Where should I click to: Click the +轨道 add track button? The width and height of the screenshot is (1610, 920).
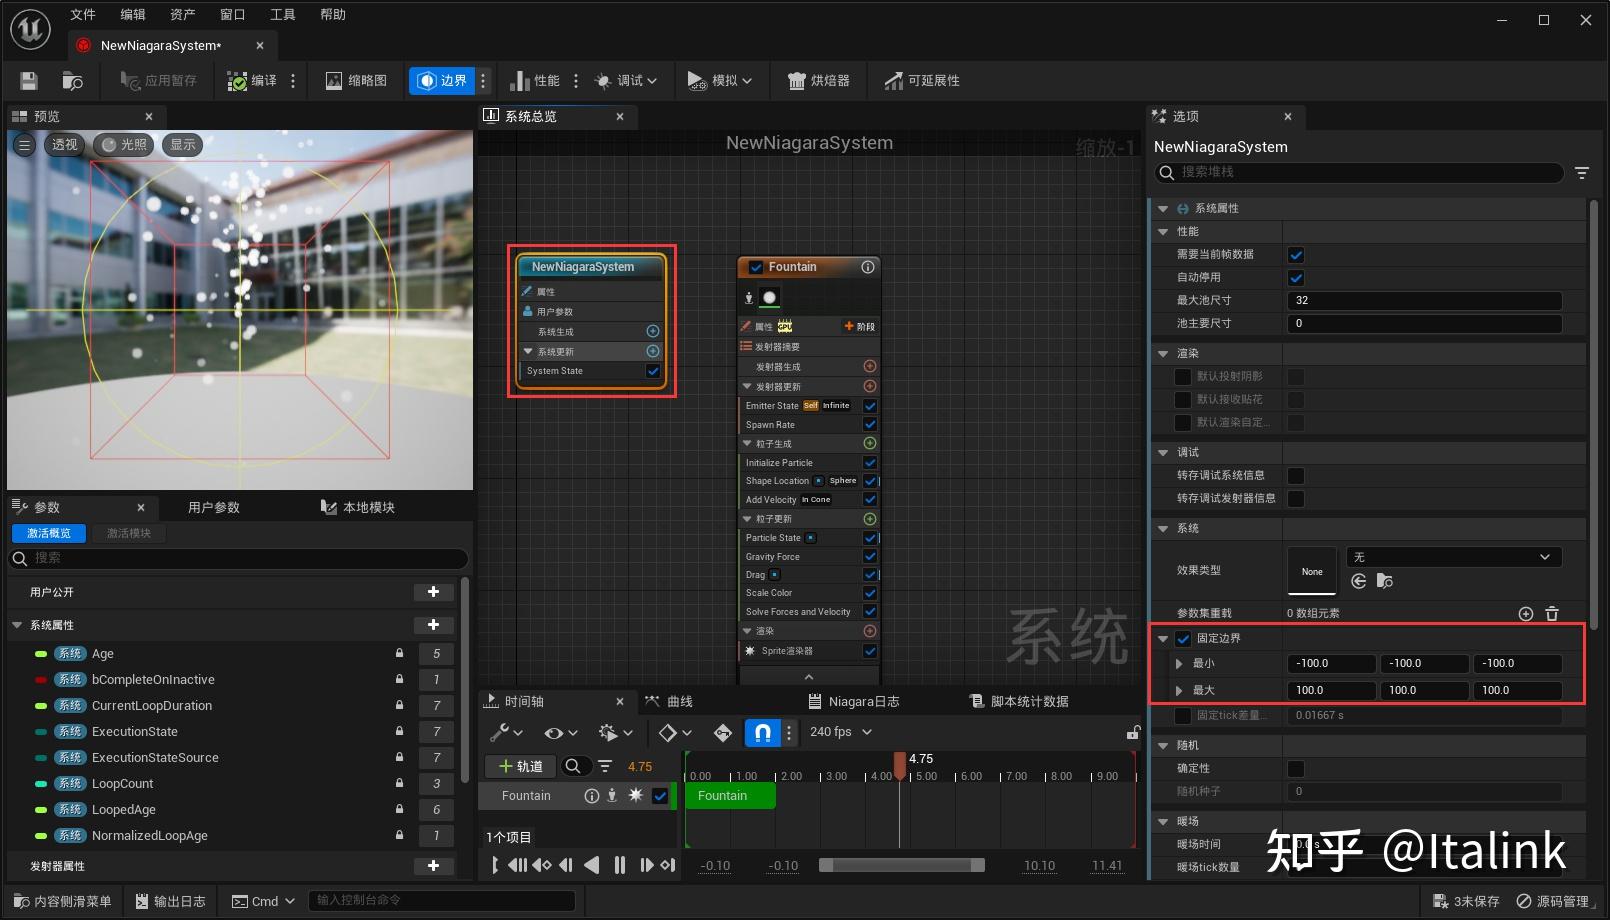[x=519, y=766]
